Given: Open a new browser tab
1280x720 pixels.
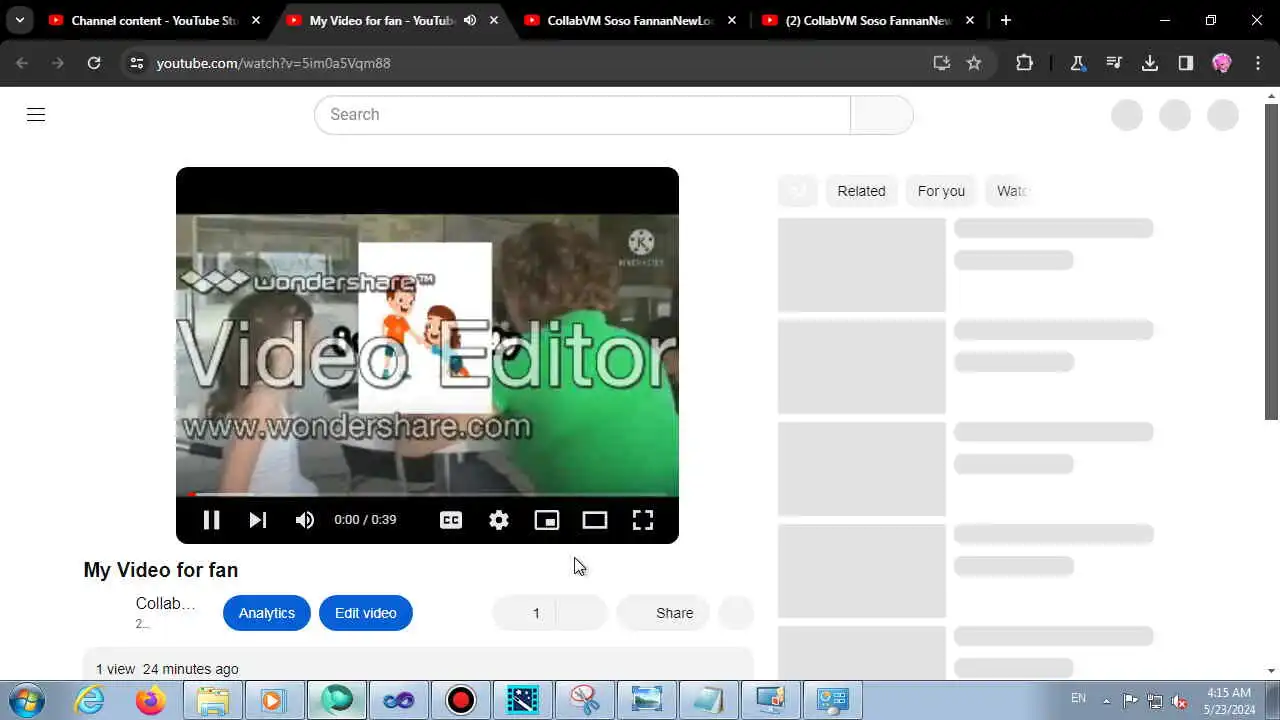Looking at the screenshot, I should 1006,20.
